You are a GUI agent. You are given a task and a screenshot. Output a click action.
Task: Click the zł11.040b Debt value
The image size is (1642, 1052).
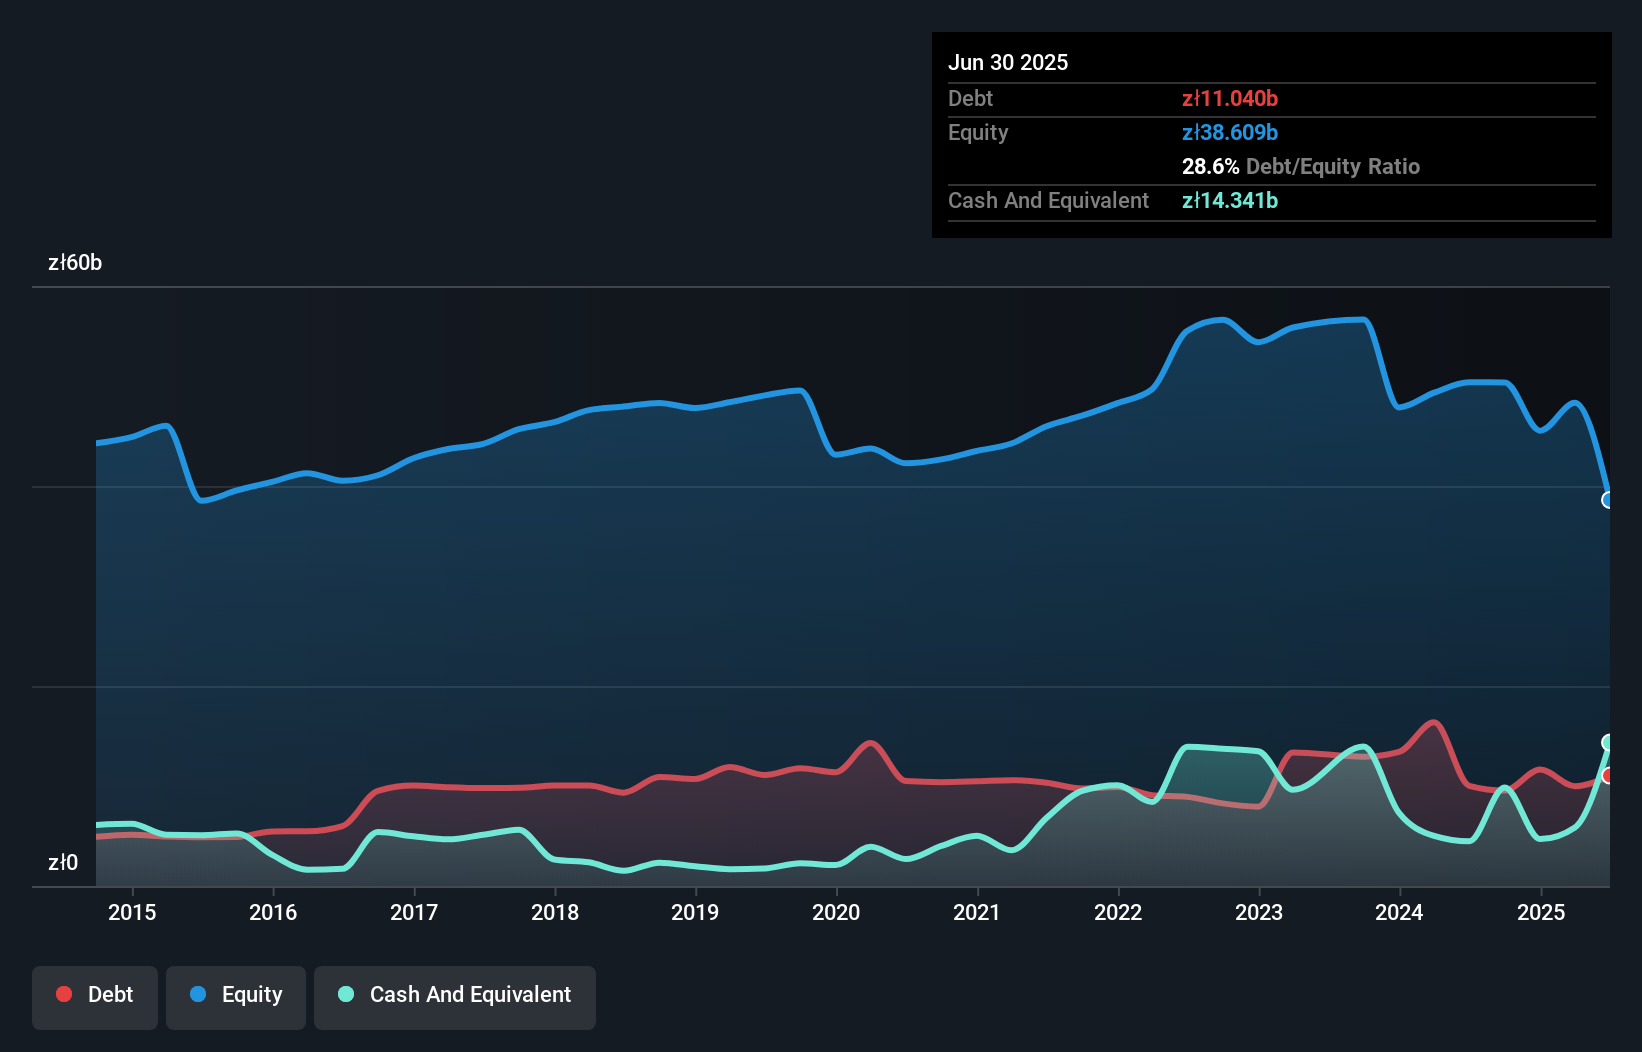pyautogui.click(x=1230, y=98)
